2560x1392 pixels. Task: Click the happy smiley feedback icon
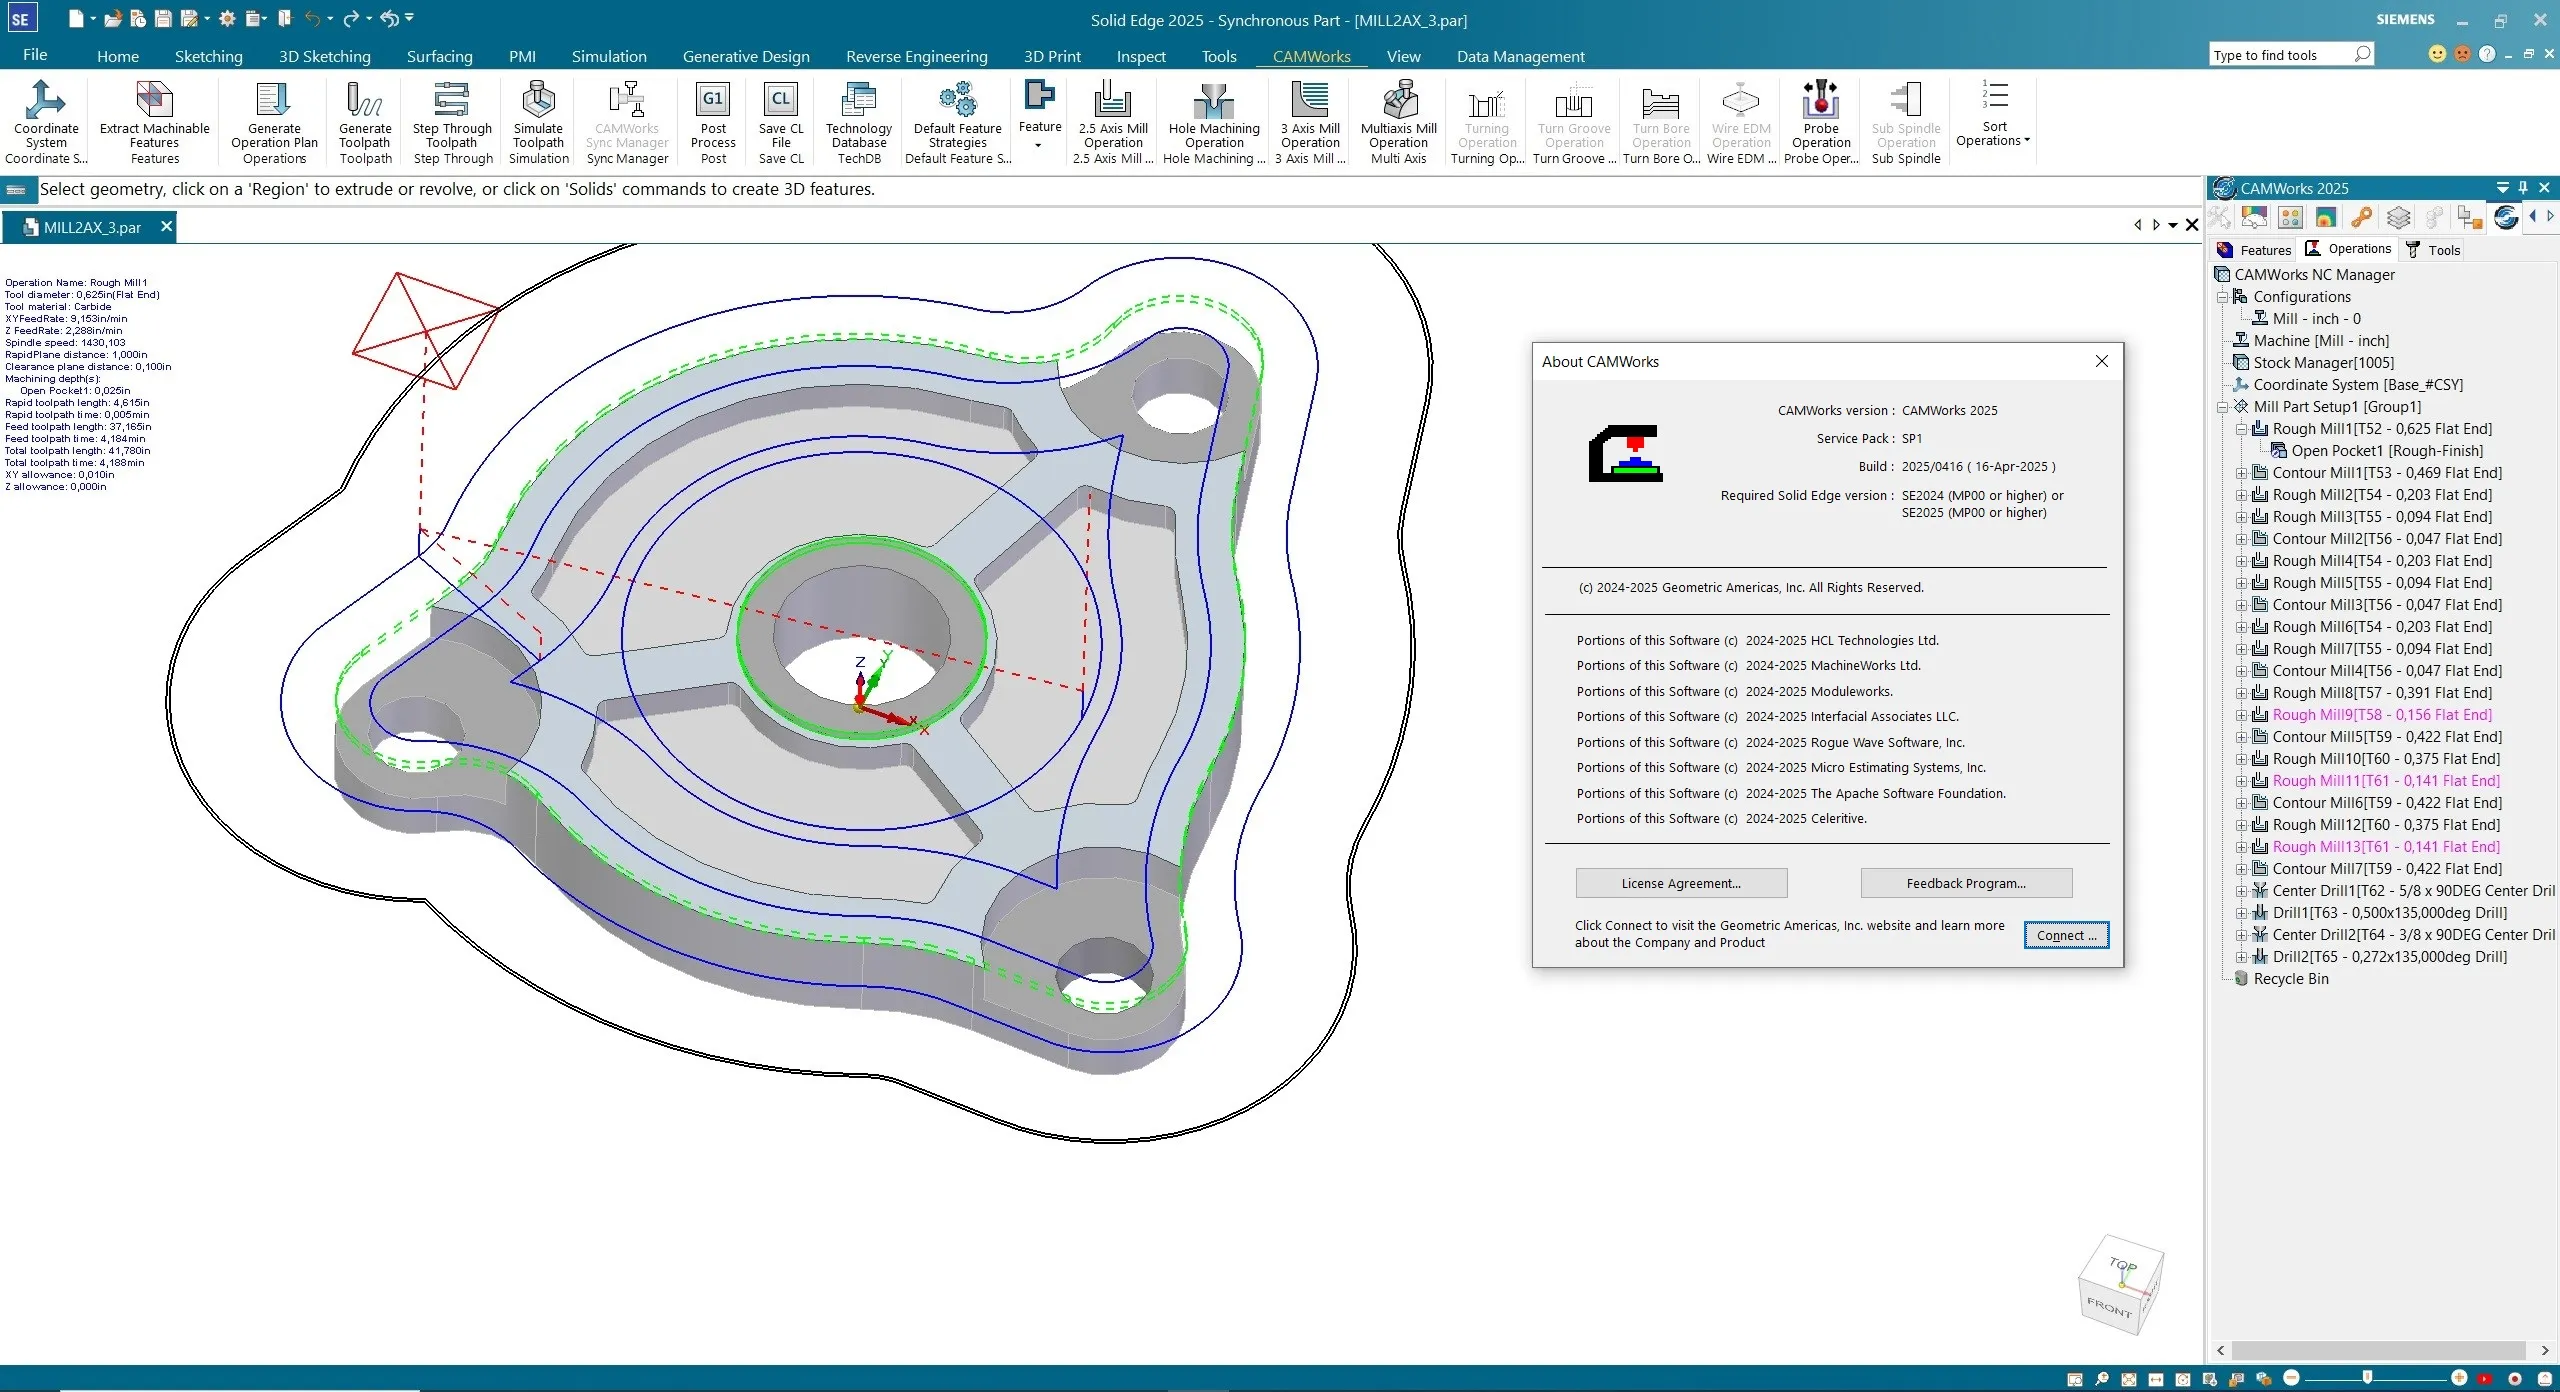[2437, 54]
